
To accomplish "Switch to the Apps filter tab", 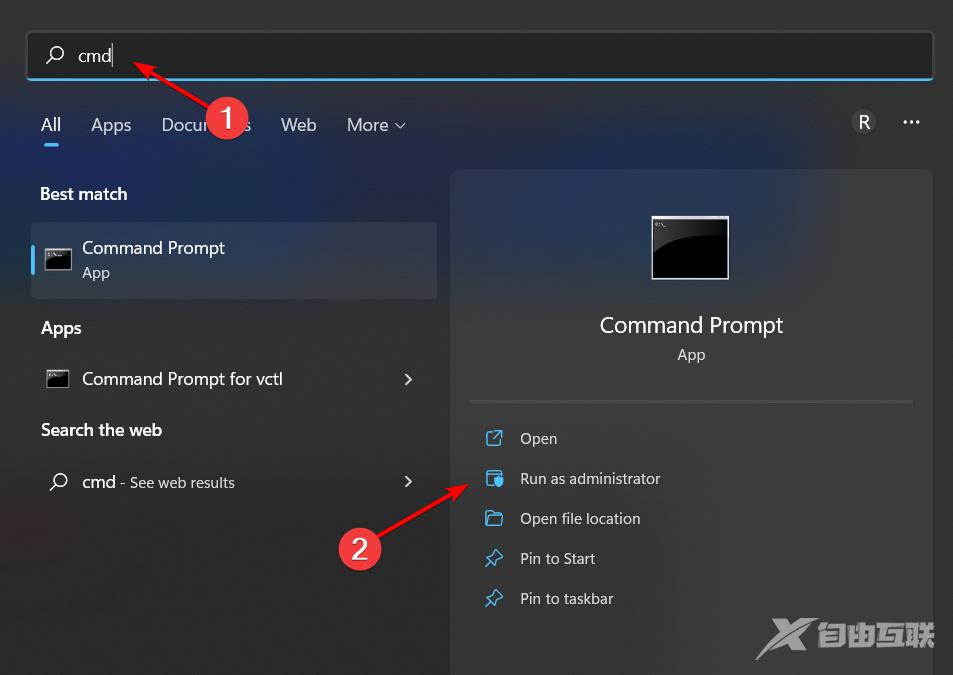I will coord(111,125).
